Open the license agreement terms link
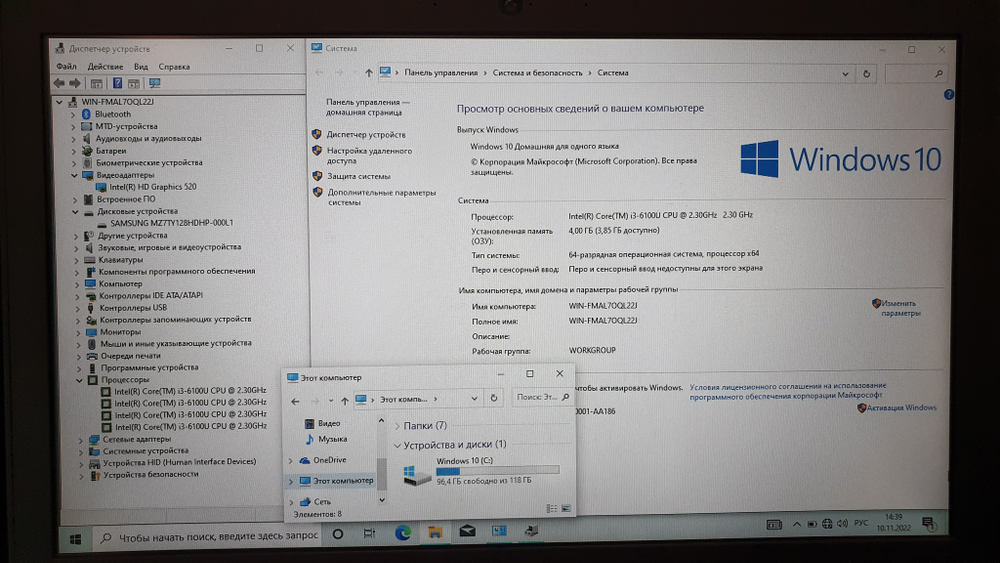 [x=788, y=390]
